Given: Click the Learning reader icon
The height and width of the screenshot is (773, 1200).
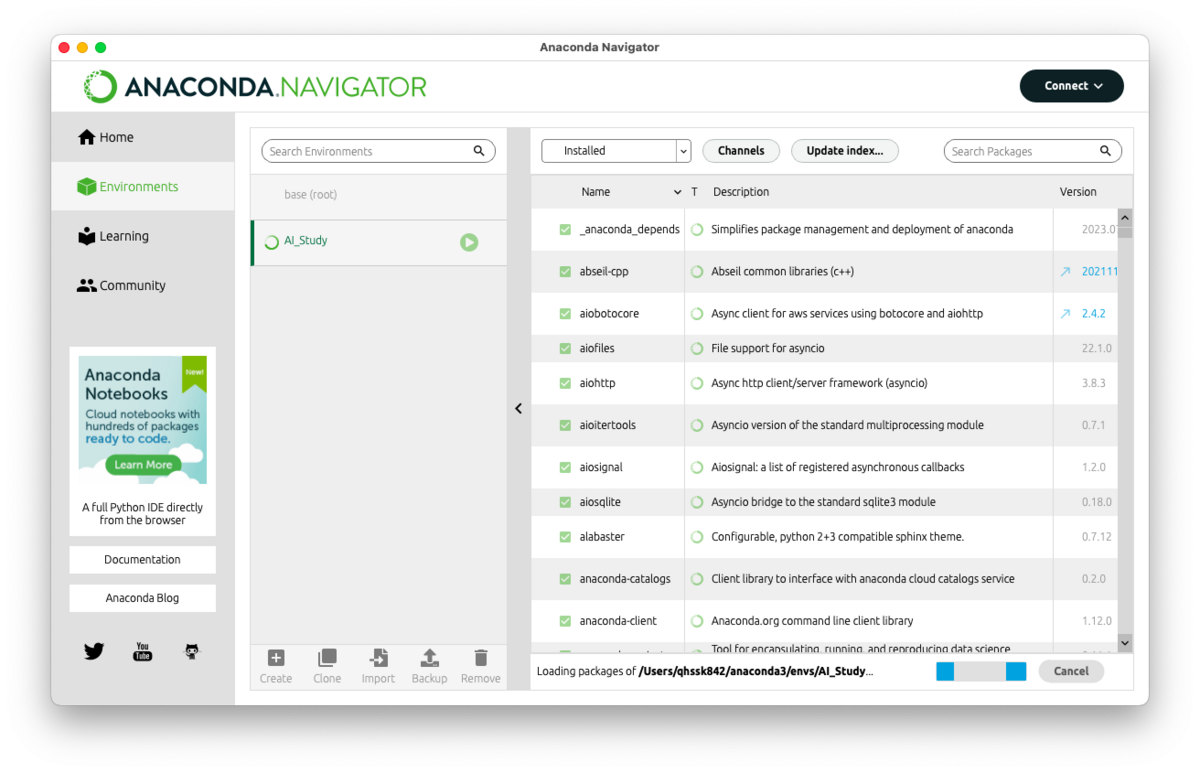Looking at the screenshot, I should point(87,236).
